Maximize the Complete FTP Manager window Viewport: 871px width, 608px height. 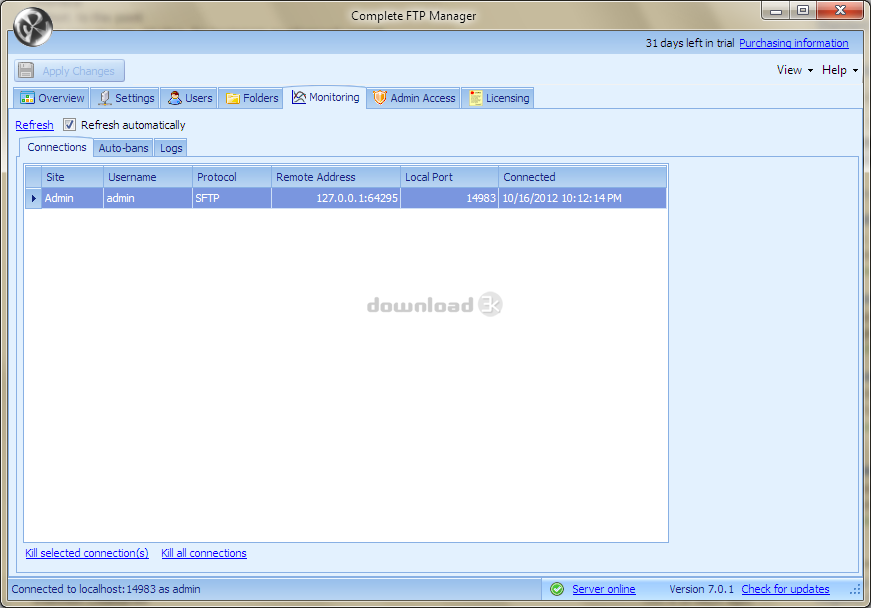pyautogui.click(x=803, y=11)
